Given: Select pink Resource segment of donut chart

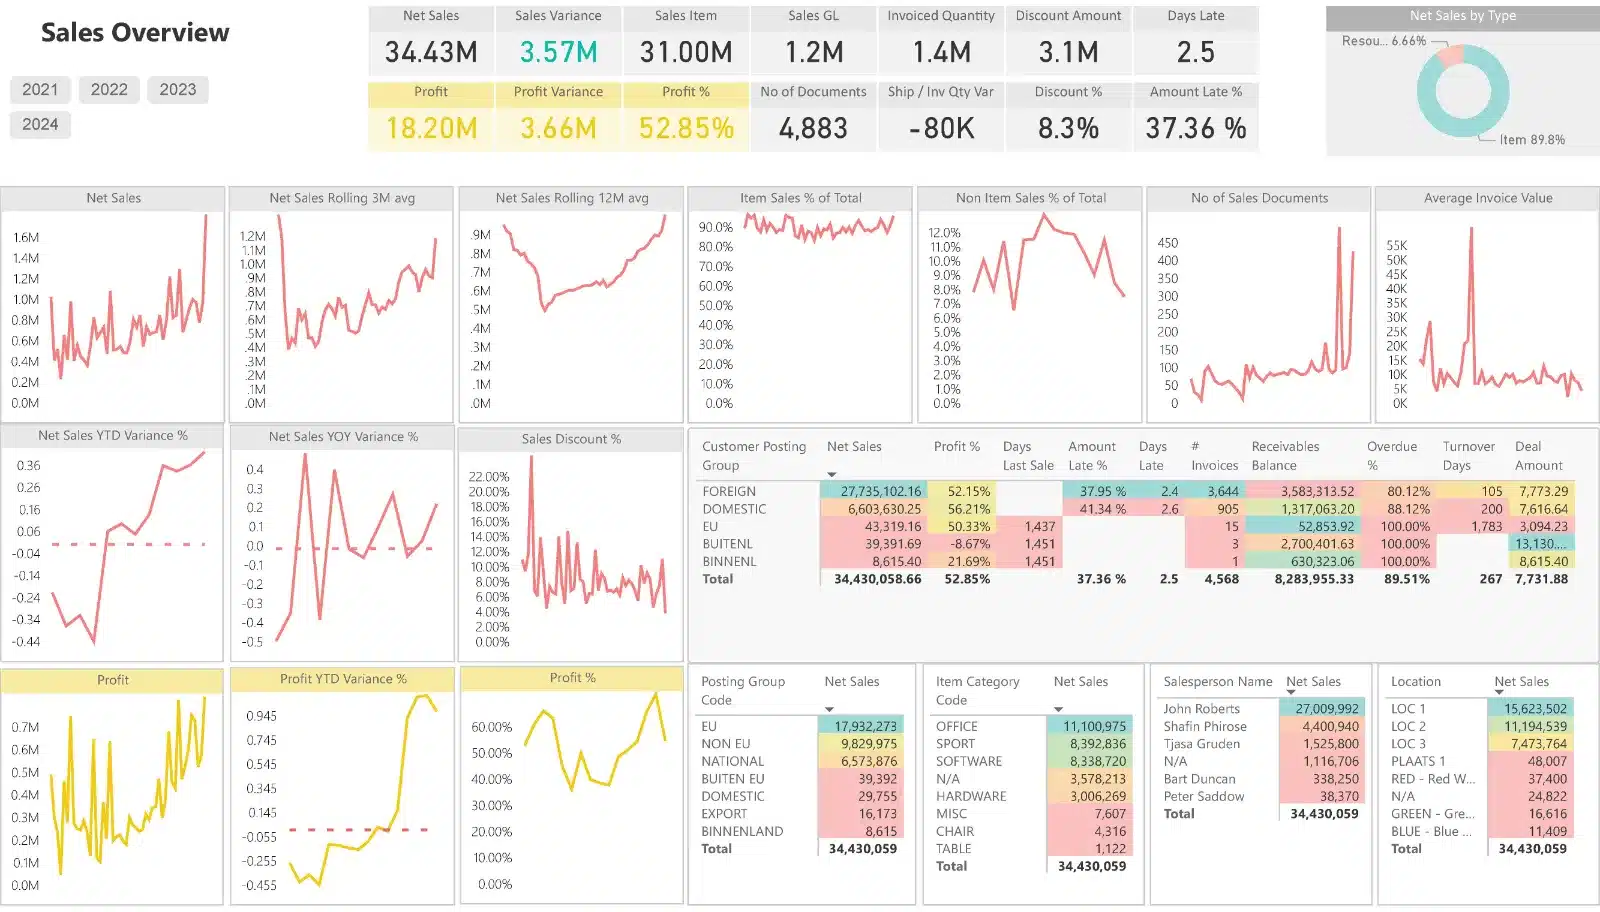Looking at the screenshot, I should pos(1449,55).
